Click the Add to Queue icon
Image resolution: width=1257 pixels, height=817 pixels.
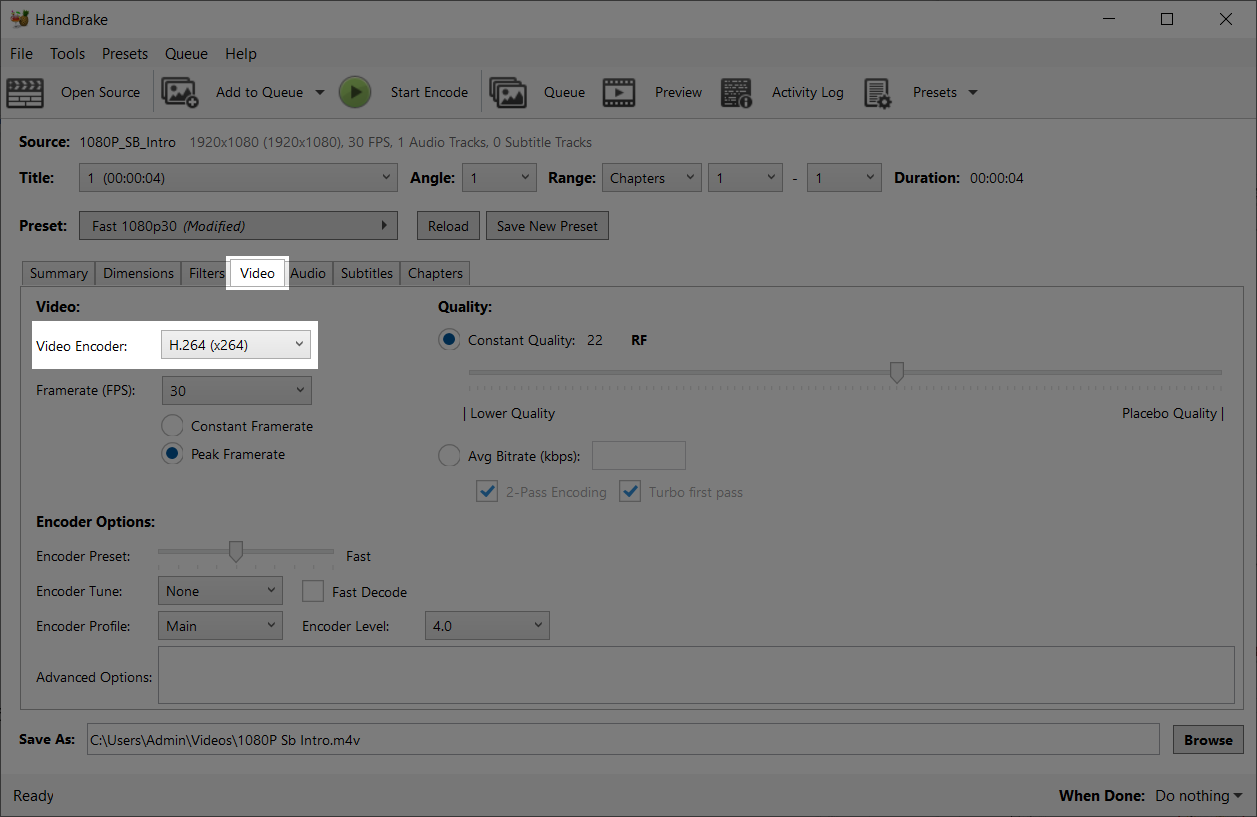pyautogui.click(x=180, y=92)
